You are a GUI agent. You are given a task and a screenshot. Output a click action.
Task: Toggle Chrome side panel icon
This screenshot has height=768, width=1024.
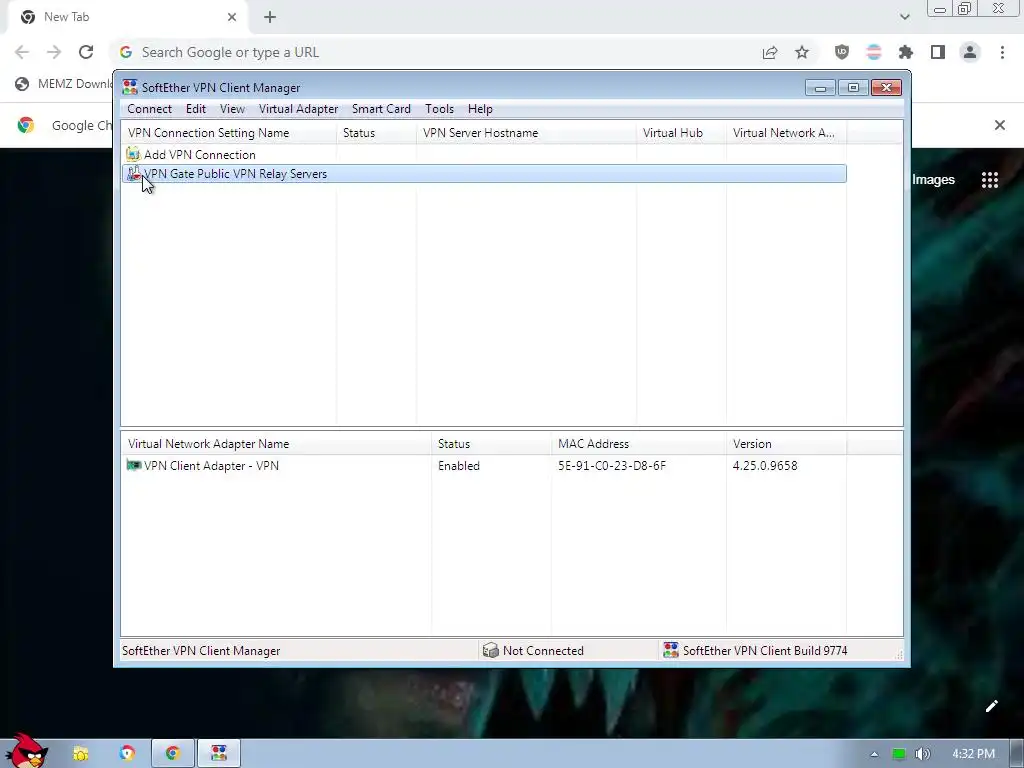[x=938, y=52]
